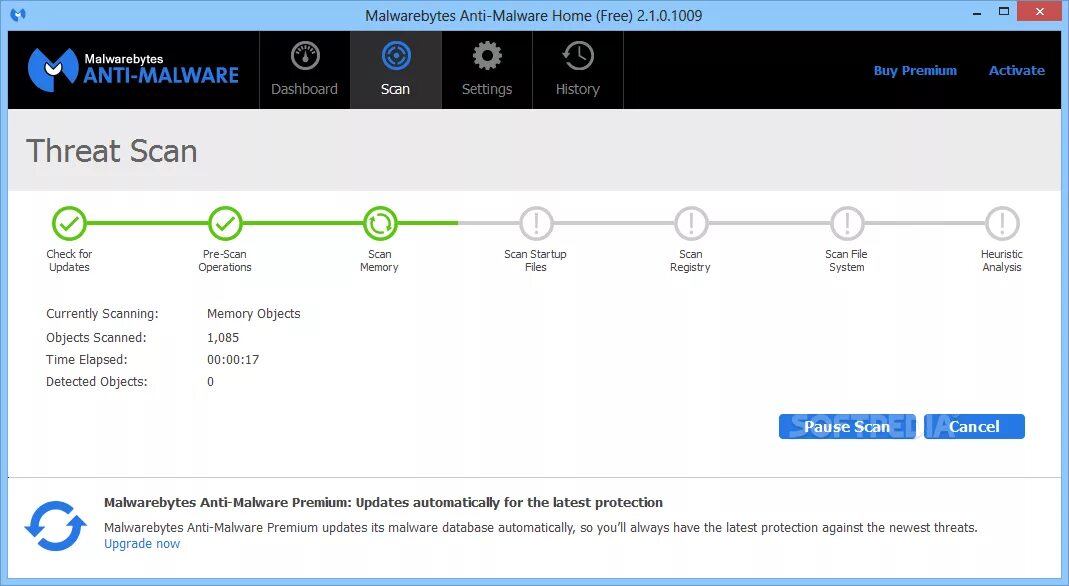Click the Pre-Scan Operations checkmark icon
This screenshot has width=1069, height=586.
point(225,223)
